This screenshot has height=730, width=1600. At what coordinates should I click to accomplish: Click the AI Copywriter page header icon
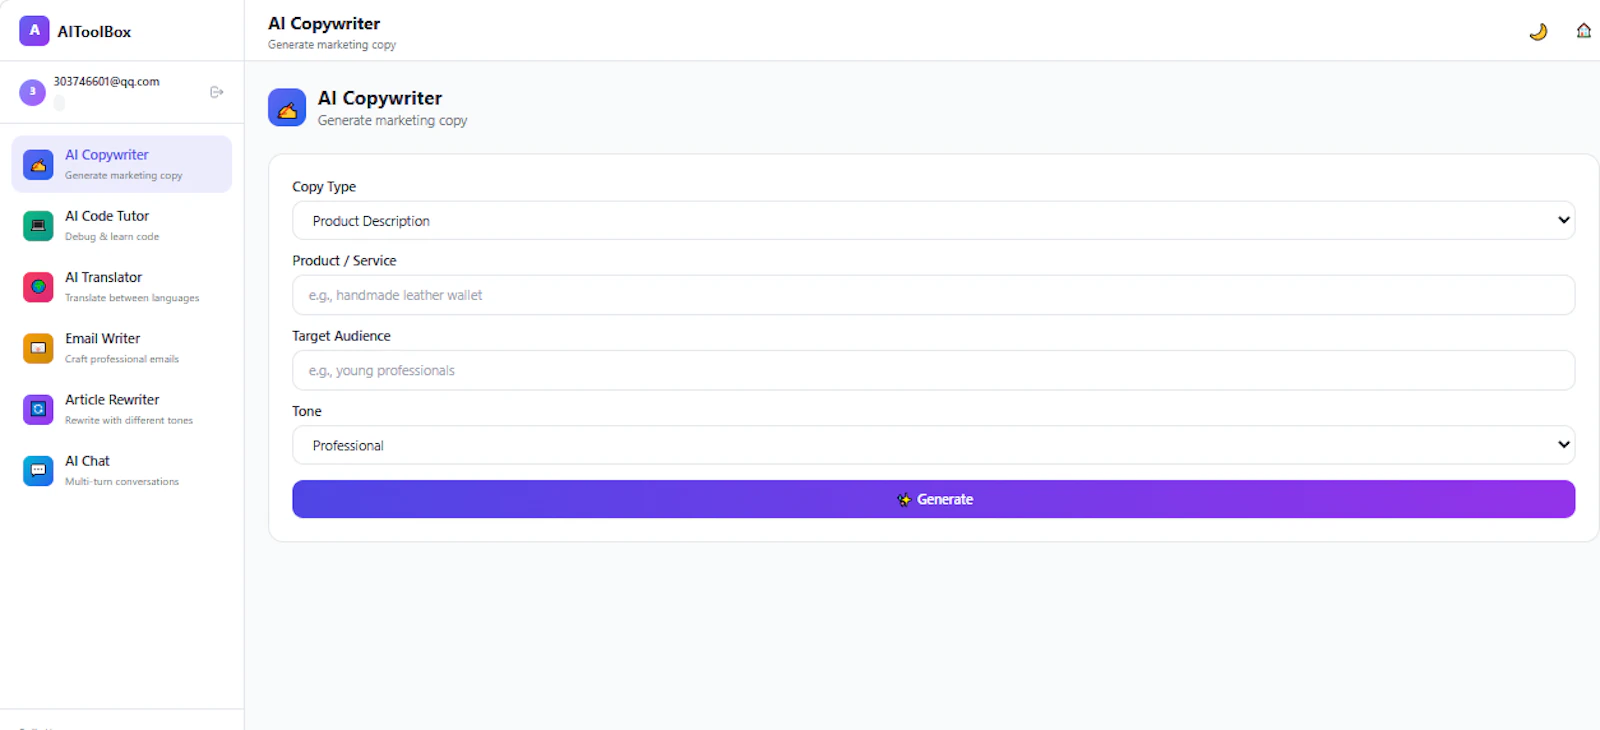pos(287,108)
